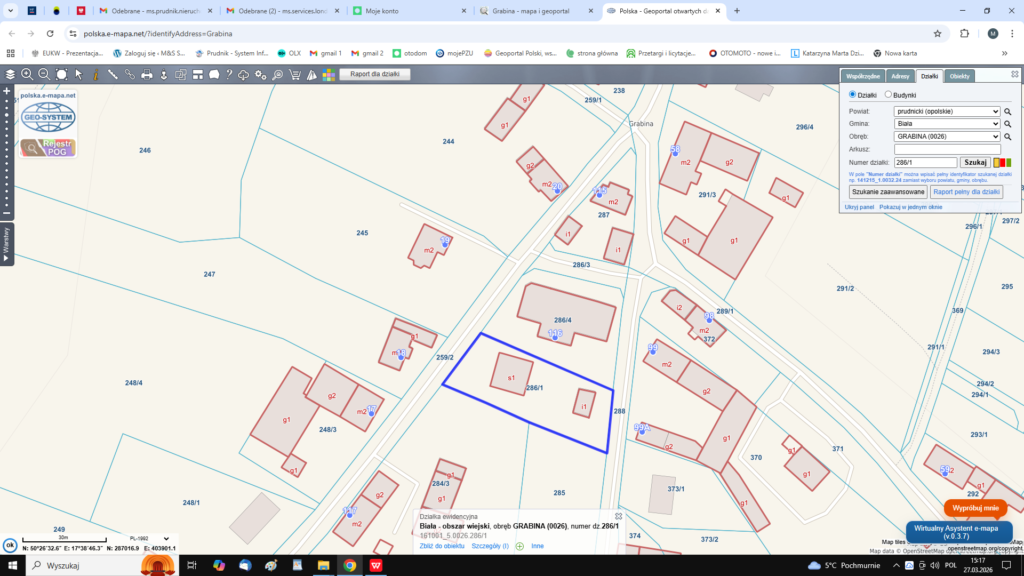The width and height of the screenshot is (1024, 576).
Task: Click the zoom out magnifier tool
Action: coord(44,75)
